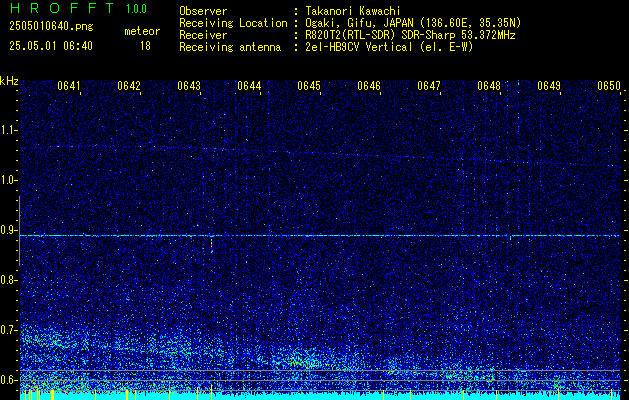
Task: Click the 0649 time marker
Action: [x=549, y=86]
